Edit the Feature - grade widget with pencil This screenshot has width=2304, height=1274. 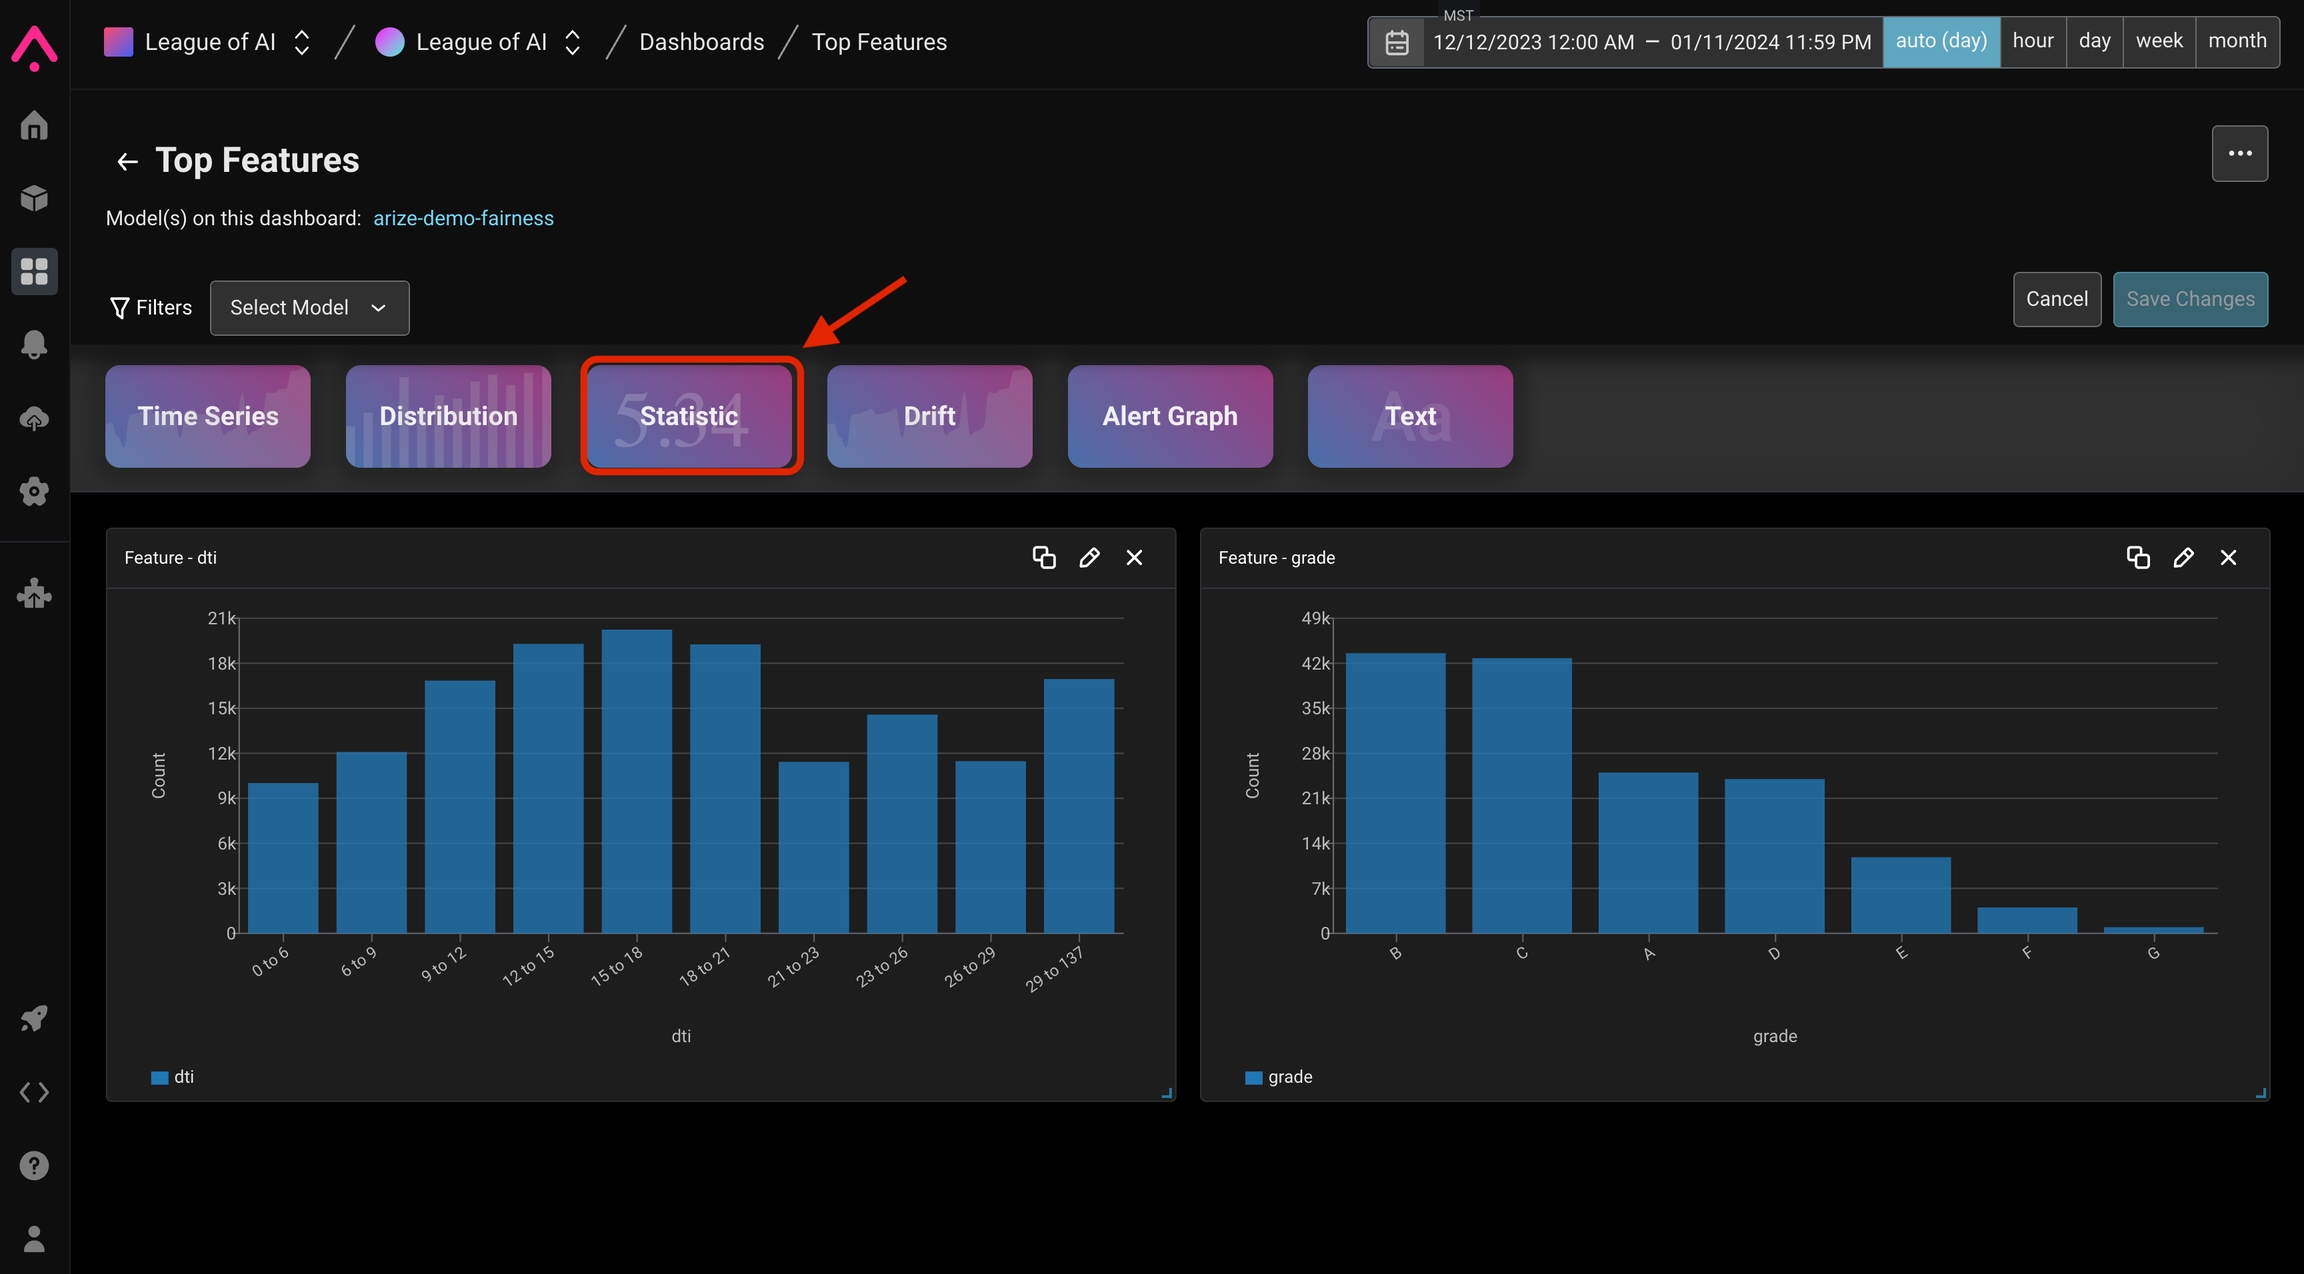click(2183, 557)
